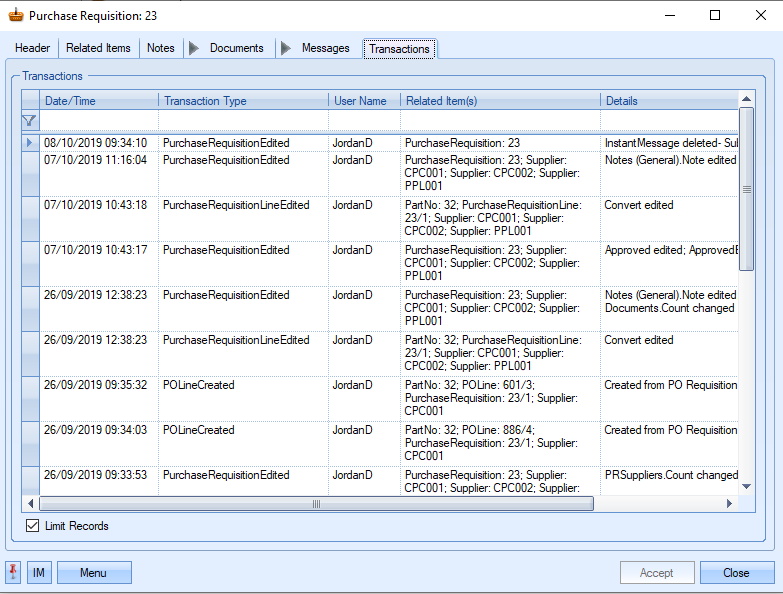783x594 pixels.
Task: Sort by the Date/Time column header
Action: tap(98, 101)
